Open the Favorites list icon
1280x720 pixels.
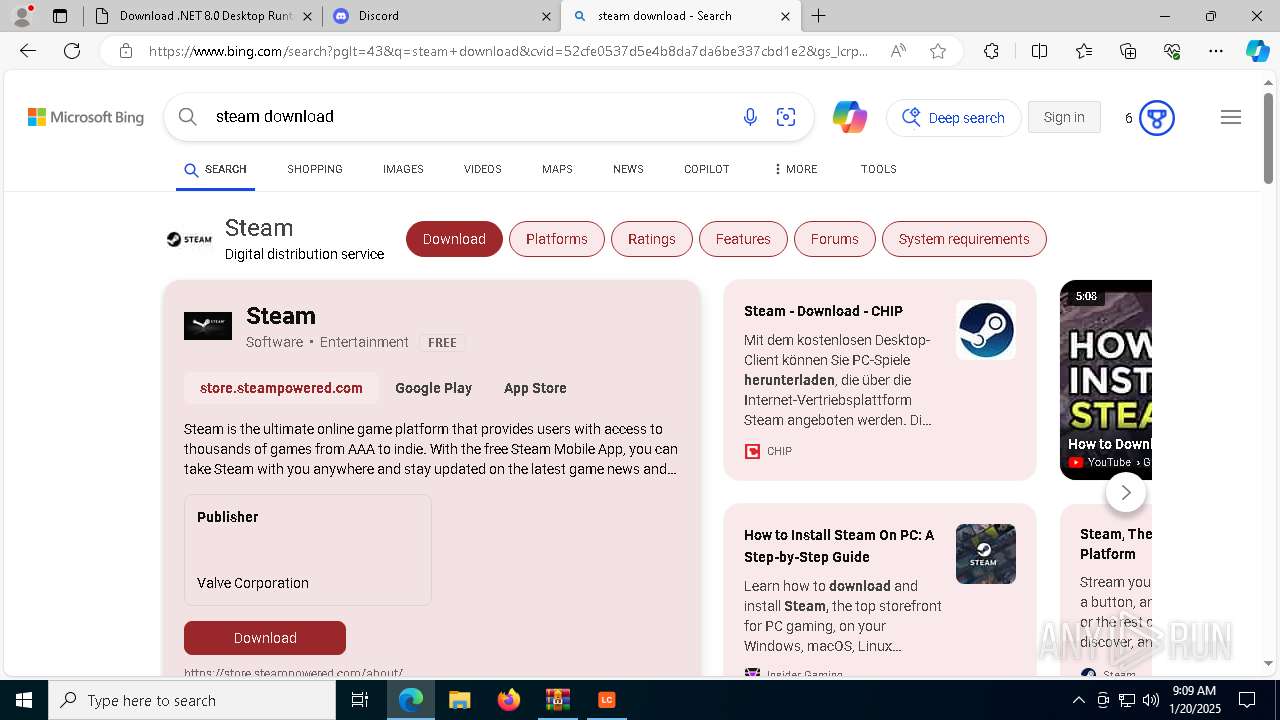[1084, 51]
